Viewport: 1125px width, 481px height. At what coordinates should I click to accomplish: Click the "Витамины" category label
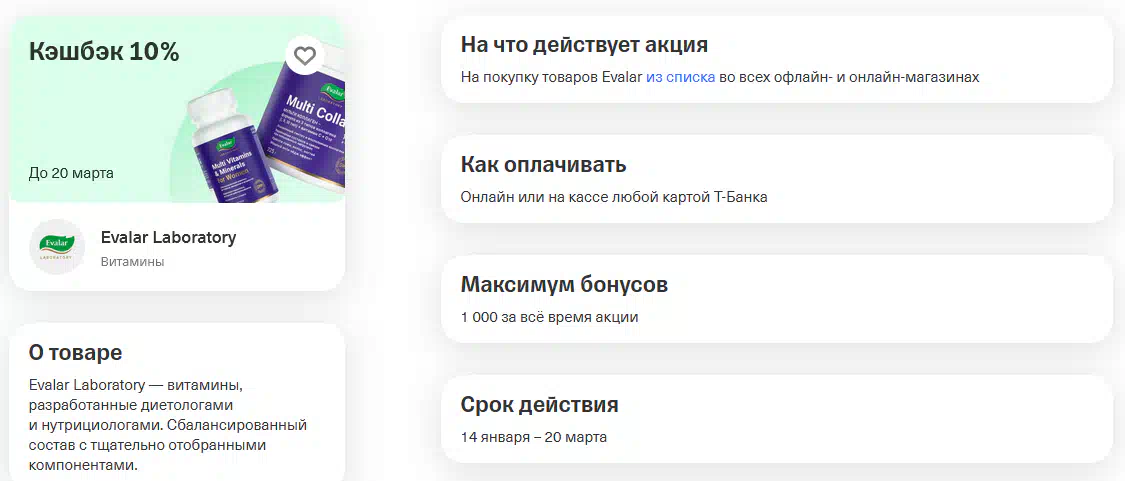coord(133,261)
